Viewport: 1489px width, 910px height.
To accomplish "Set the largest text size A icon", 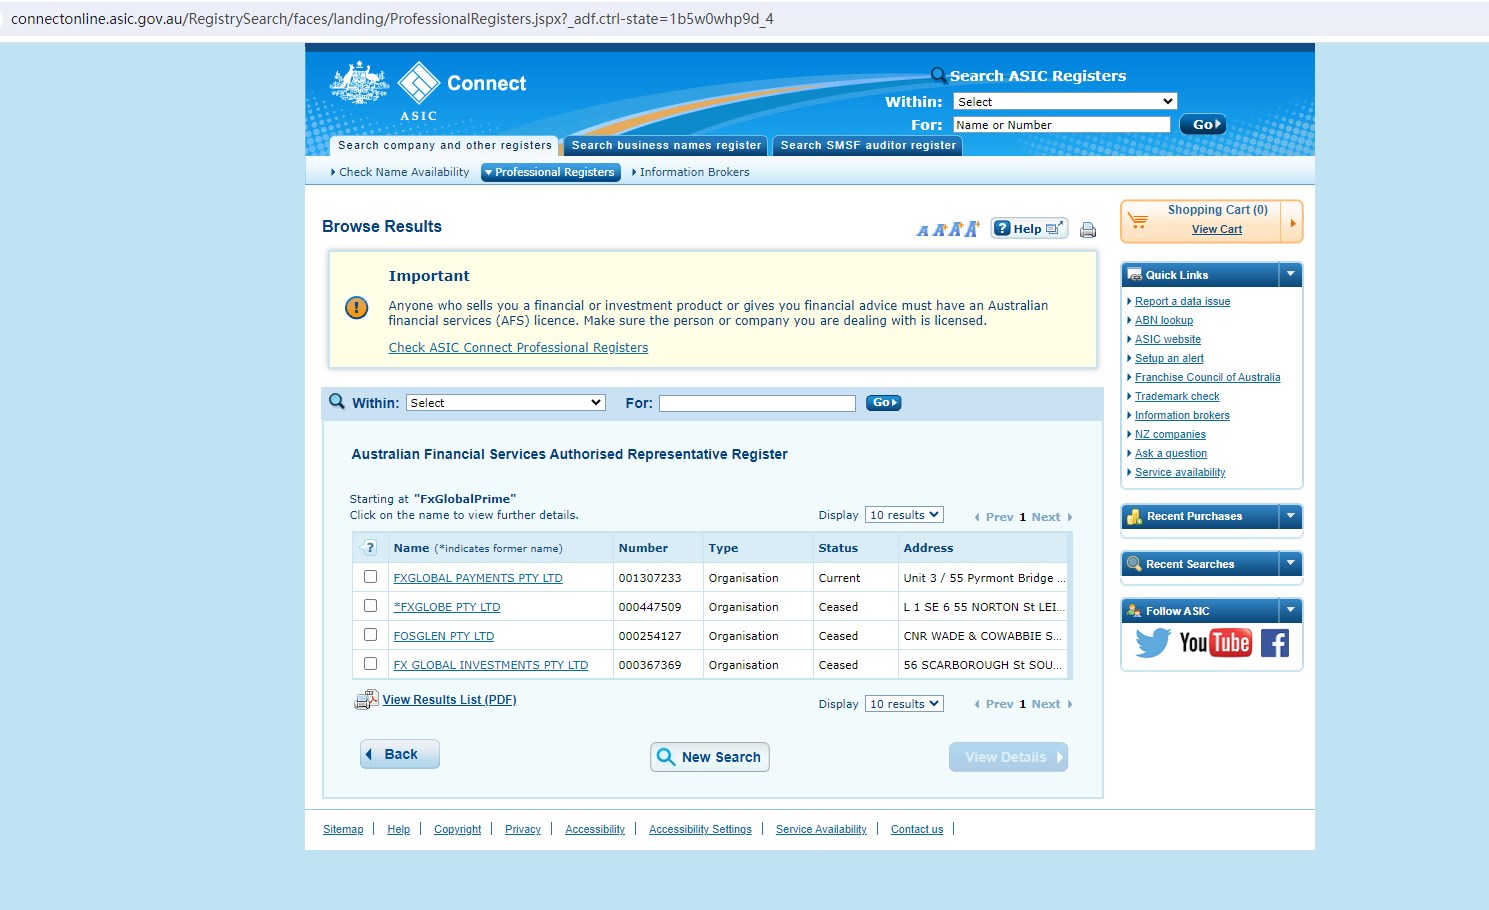I will pyautogui.click(x=972, y=229).
